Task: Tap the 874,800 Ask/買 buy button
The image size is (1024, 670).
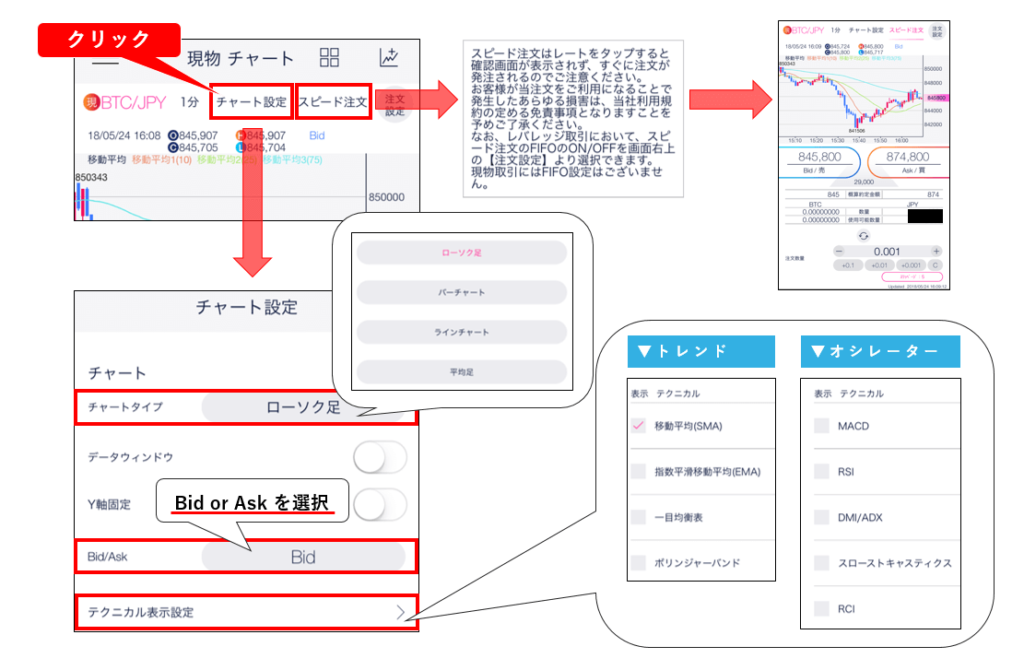Action: click(906, 160)
